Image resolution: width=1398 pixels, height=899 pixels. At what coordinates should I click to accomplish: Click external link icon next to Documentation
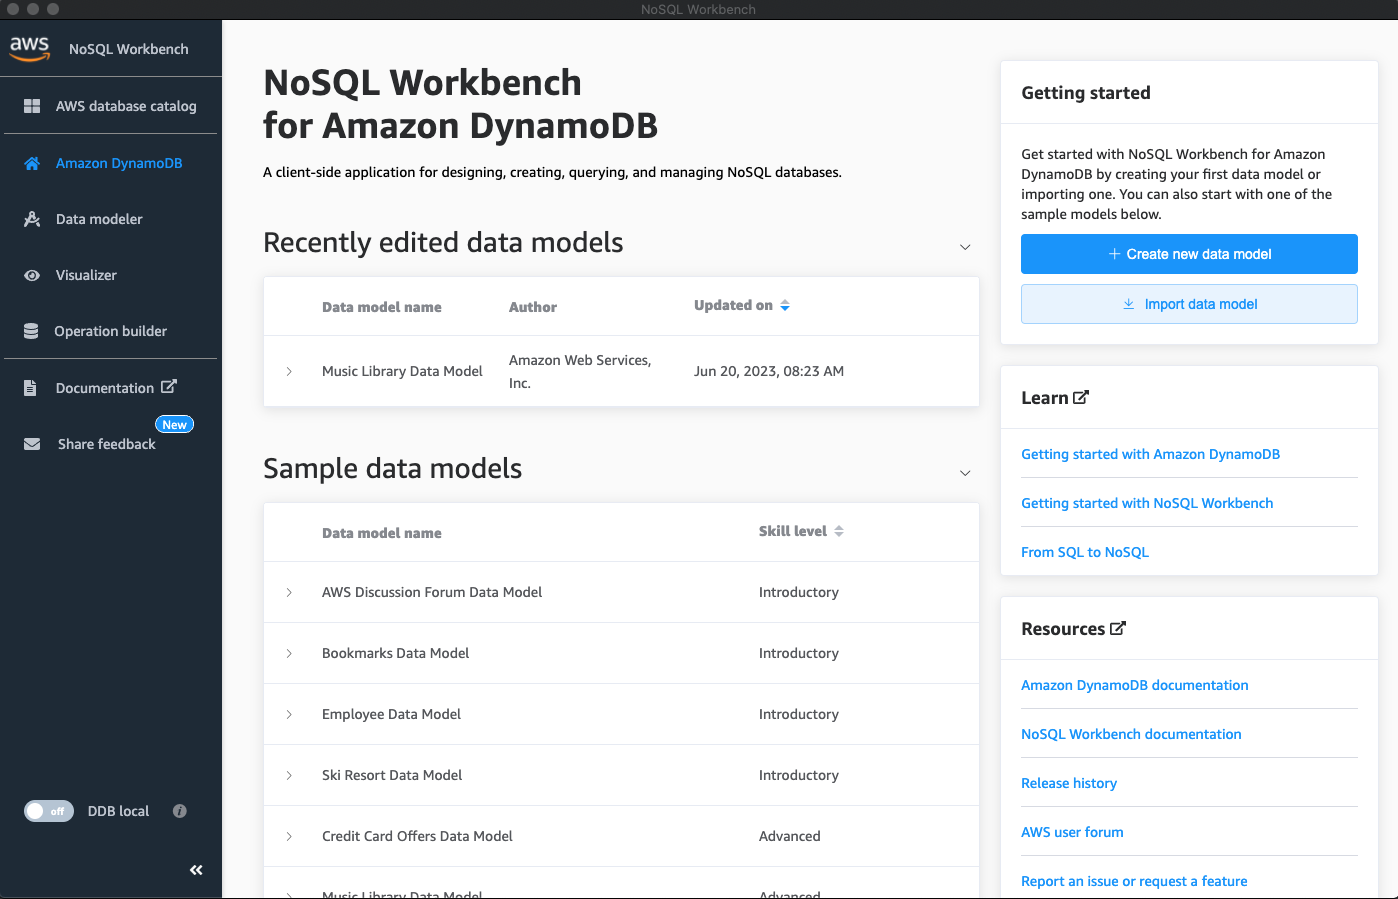click(169, 386)
